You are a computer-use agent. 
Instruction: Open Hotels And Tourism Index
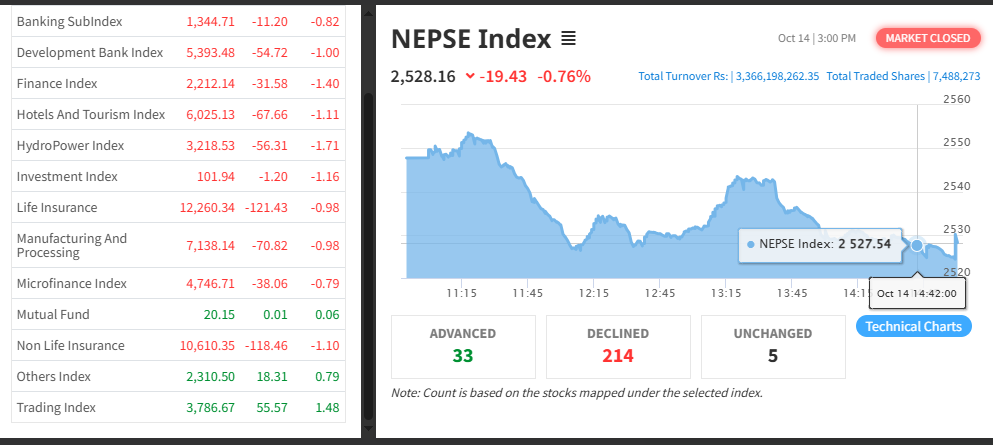tap(90, 114)
